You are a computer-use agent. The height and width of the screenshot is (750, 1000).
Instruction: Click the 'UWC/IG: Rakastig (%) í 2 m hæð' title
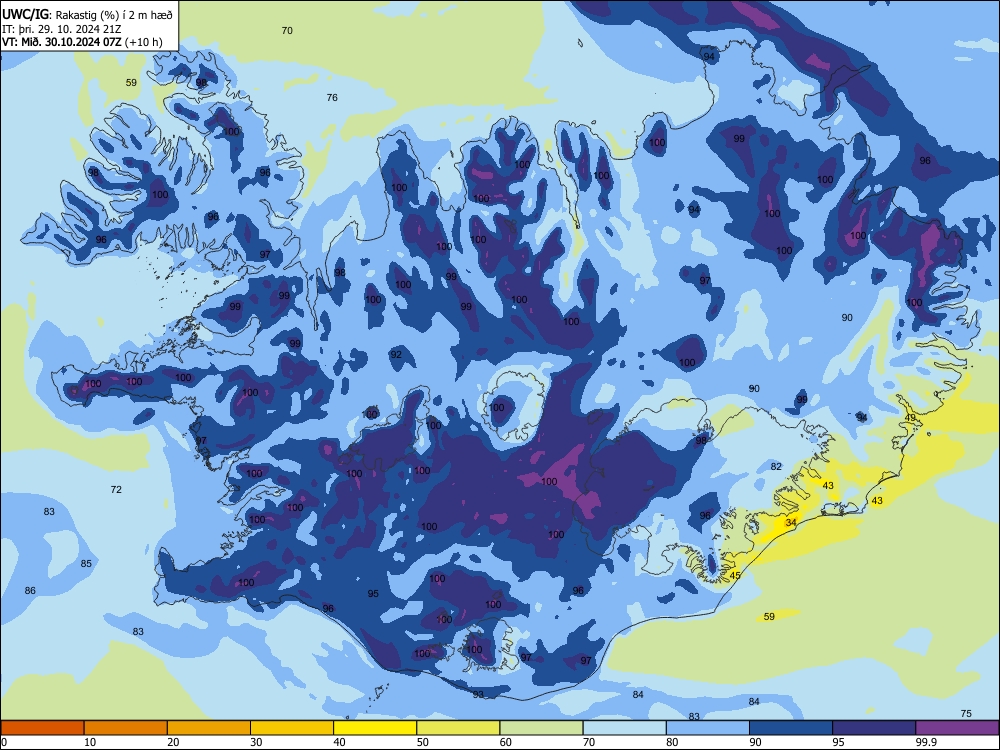87,14
